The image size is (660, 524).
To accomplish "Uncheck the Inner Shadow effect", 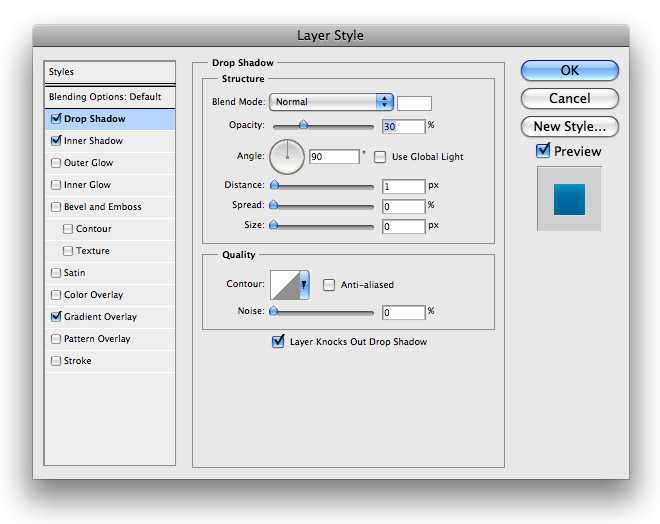I will [x=56, y=141].
